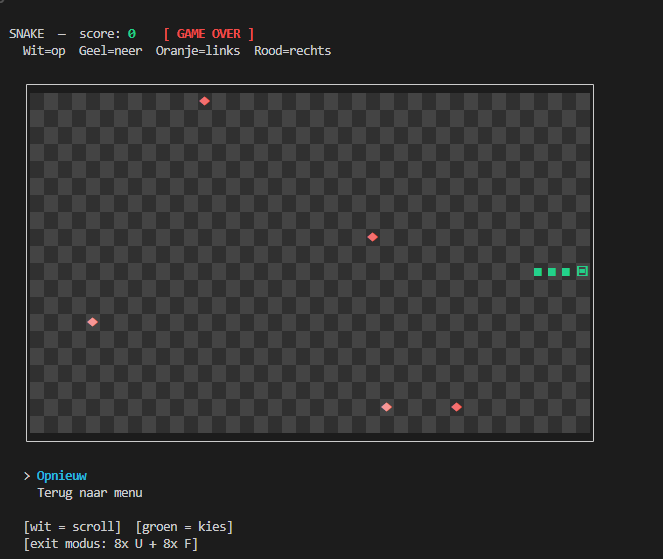Click the [groen = kies] hint

(184, 527)
